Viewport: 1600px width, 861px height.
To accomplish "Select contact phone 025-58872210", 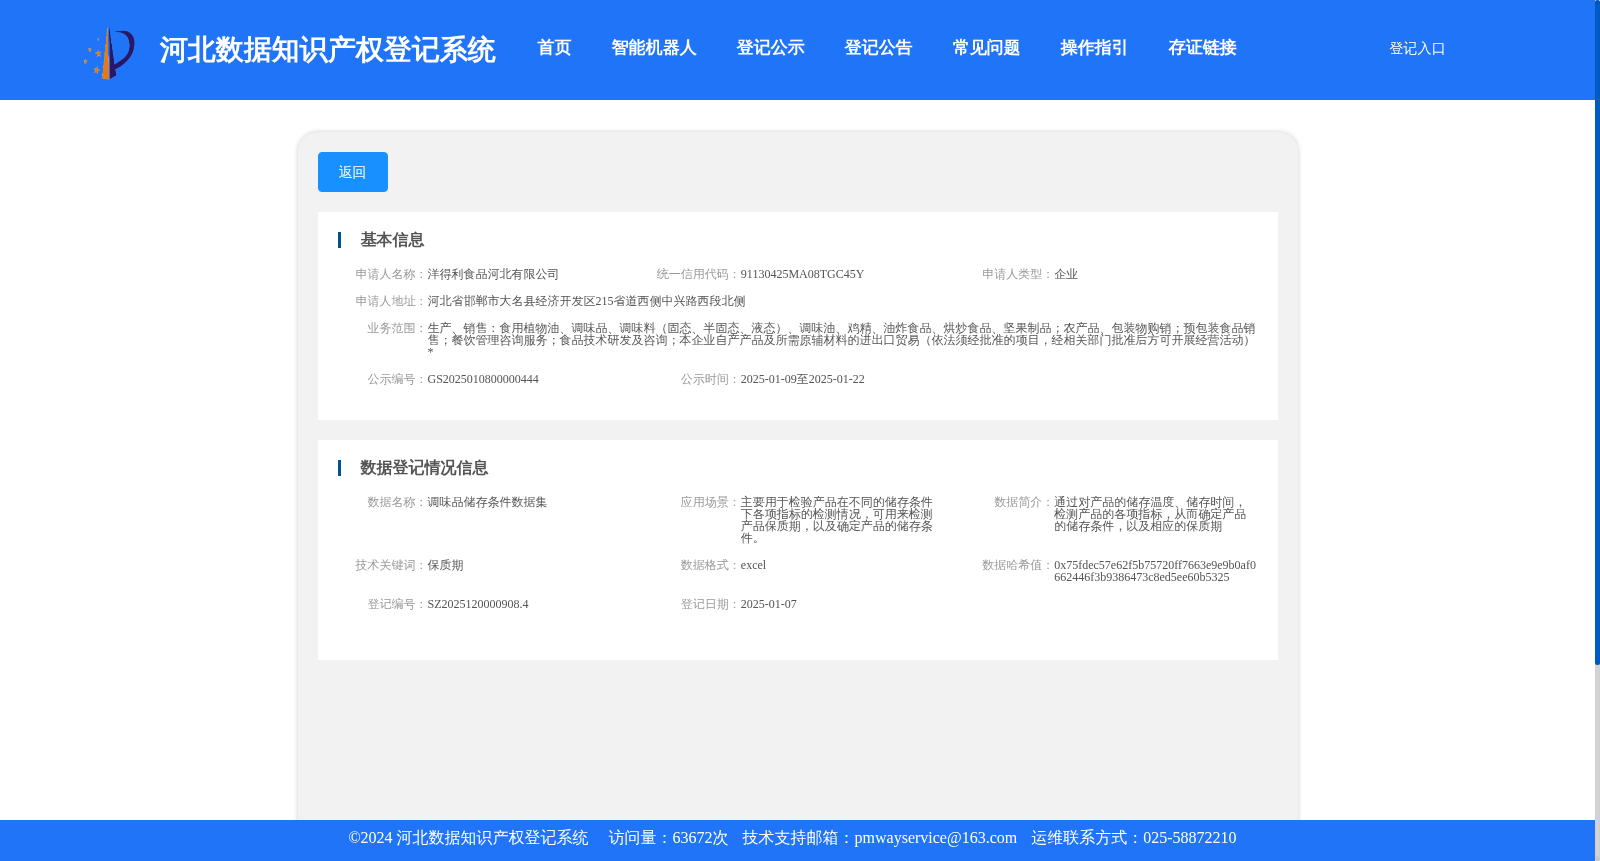I will (x=1189, y=838).
